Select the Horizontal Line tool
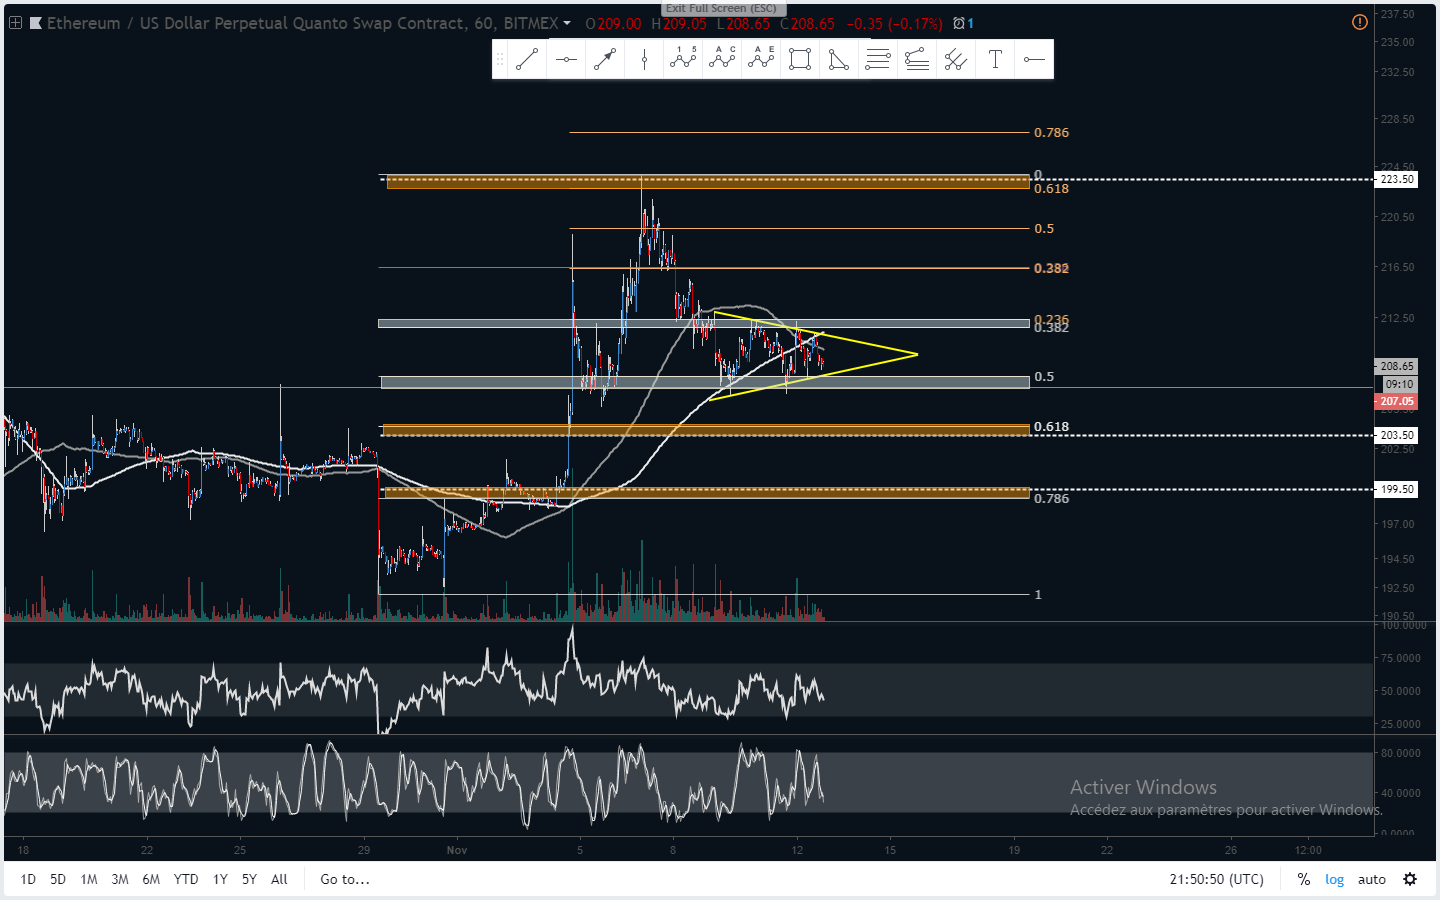 [566, 60]
